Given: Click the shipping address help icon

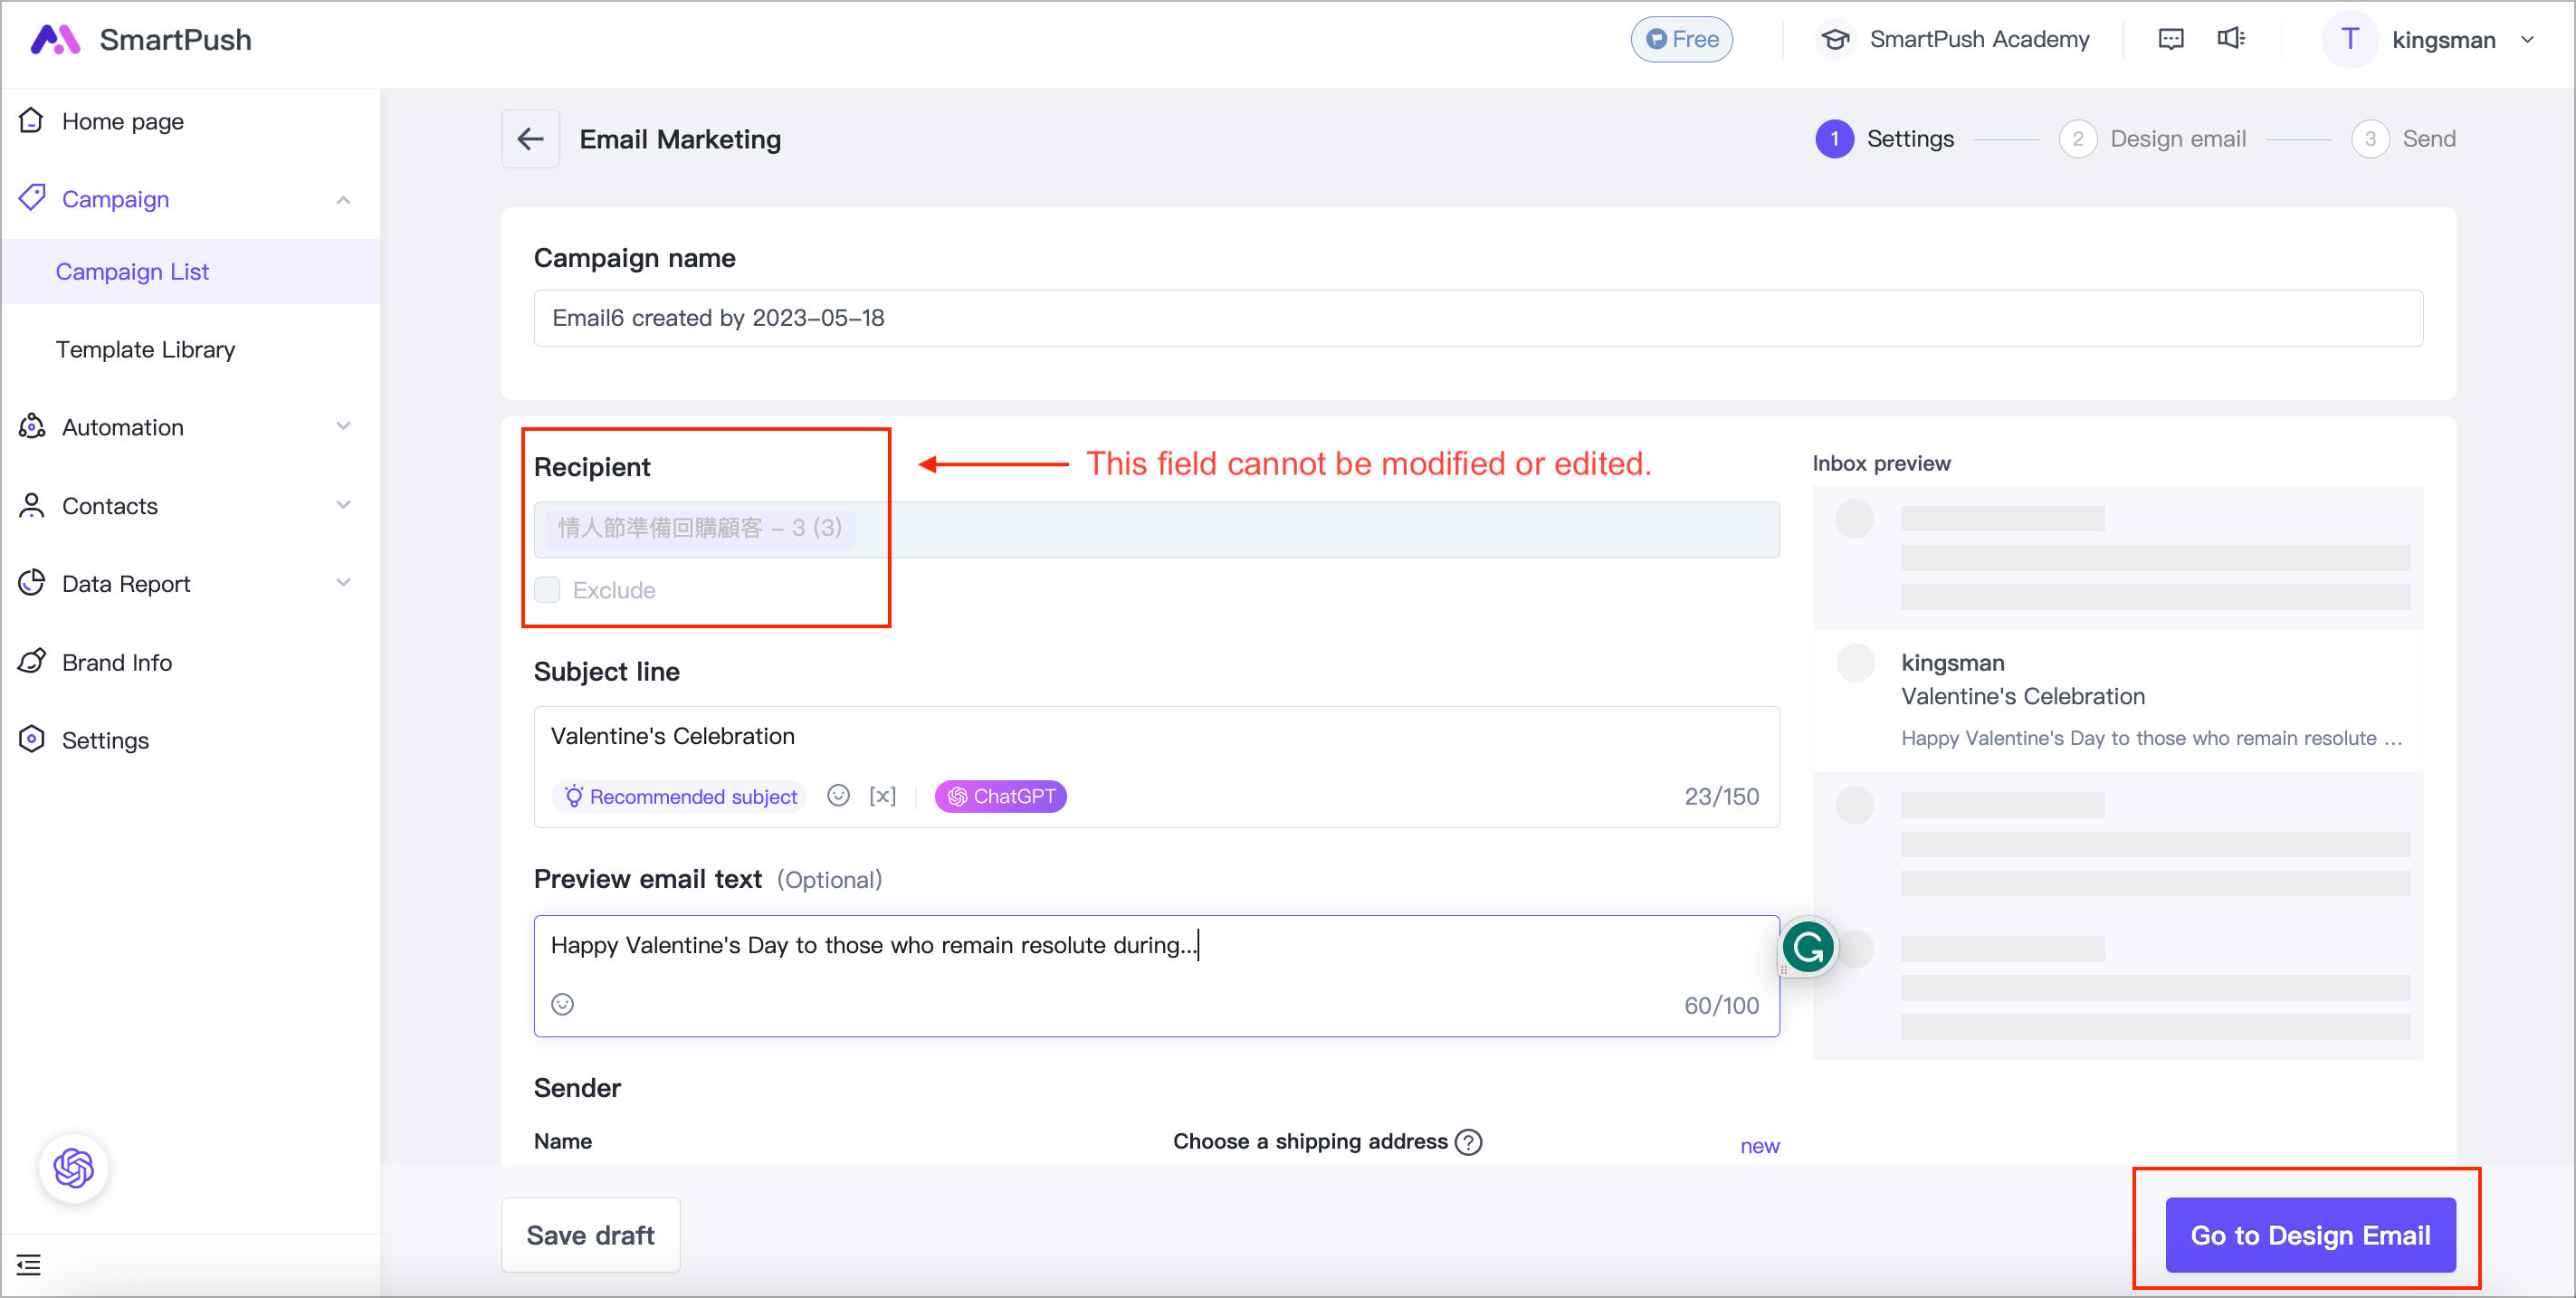Looking at the screenshot, I should click(1468, 1141).
